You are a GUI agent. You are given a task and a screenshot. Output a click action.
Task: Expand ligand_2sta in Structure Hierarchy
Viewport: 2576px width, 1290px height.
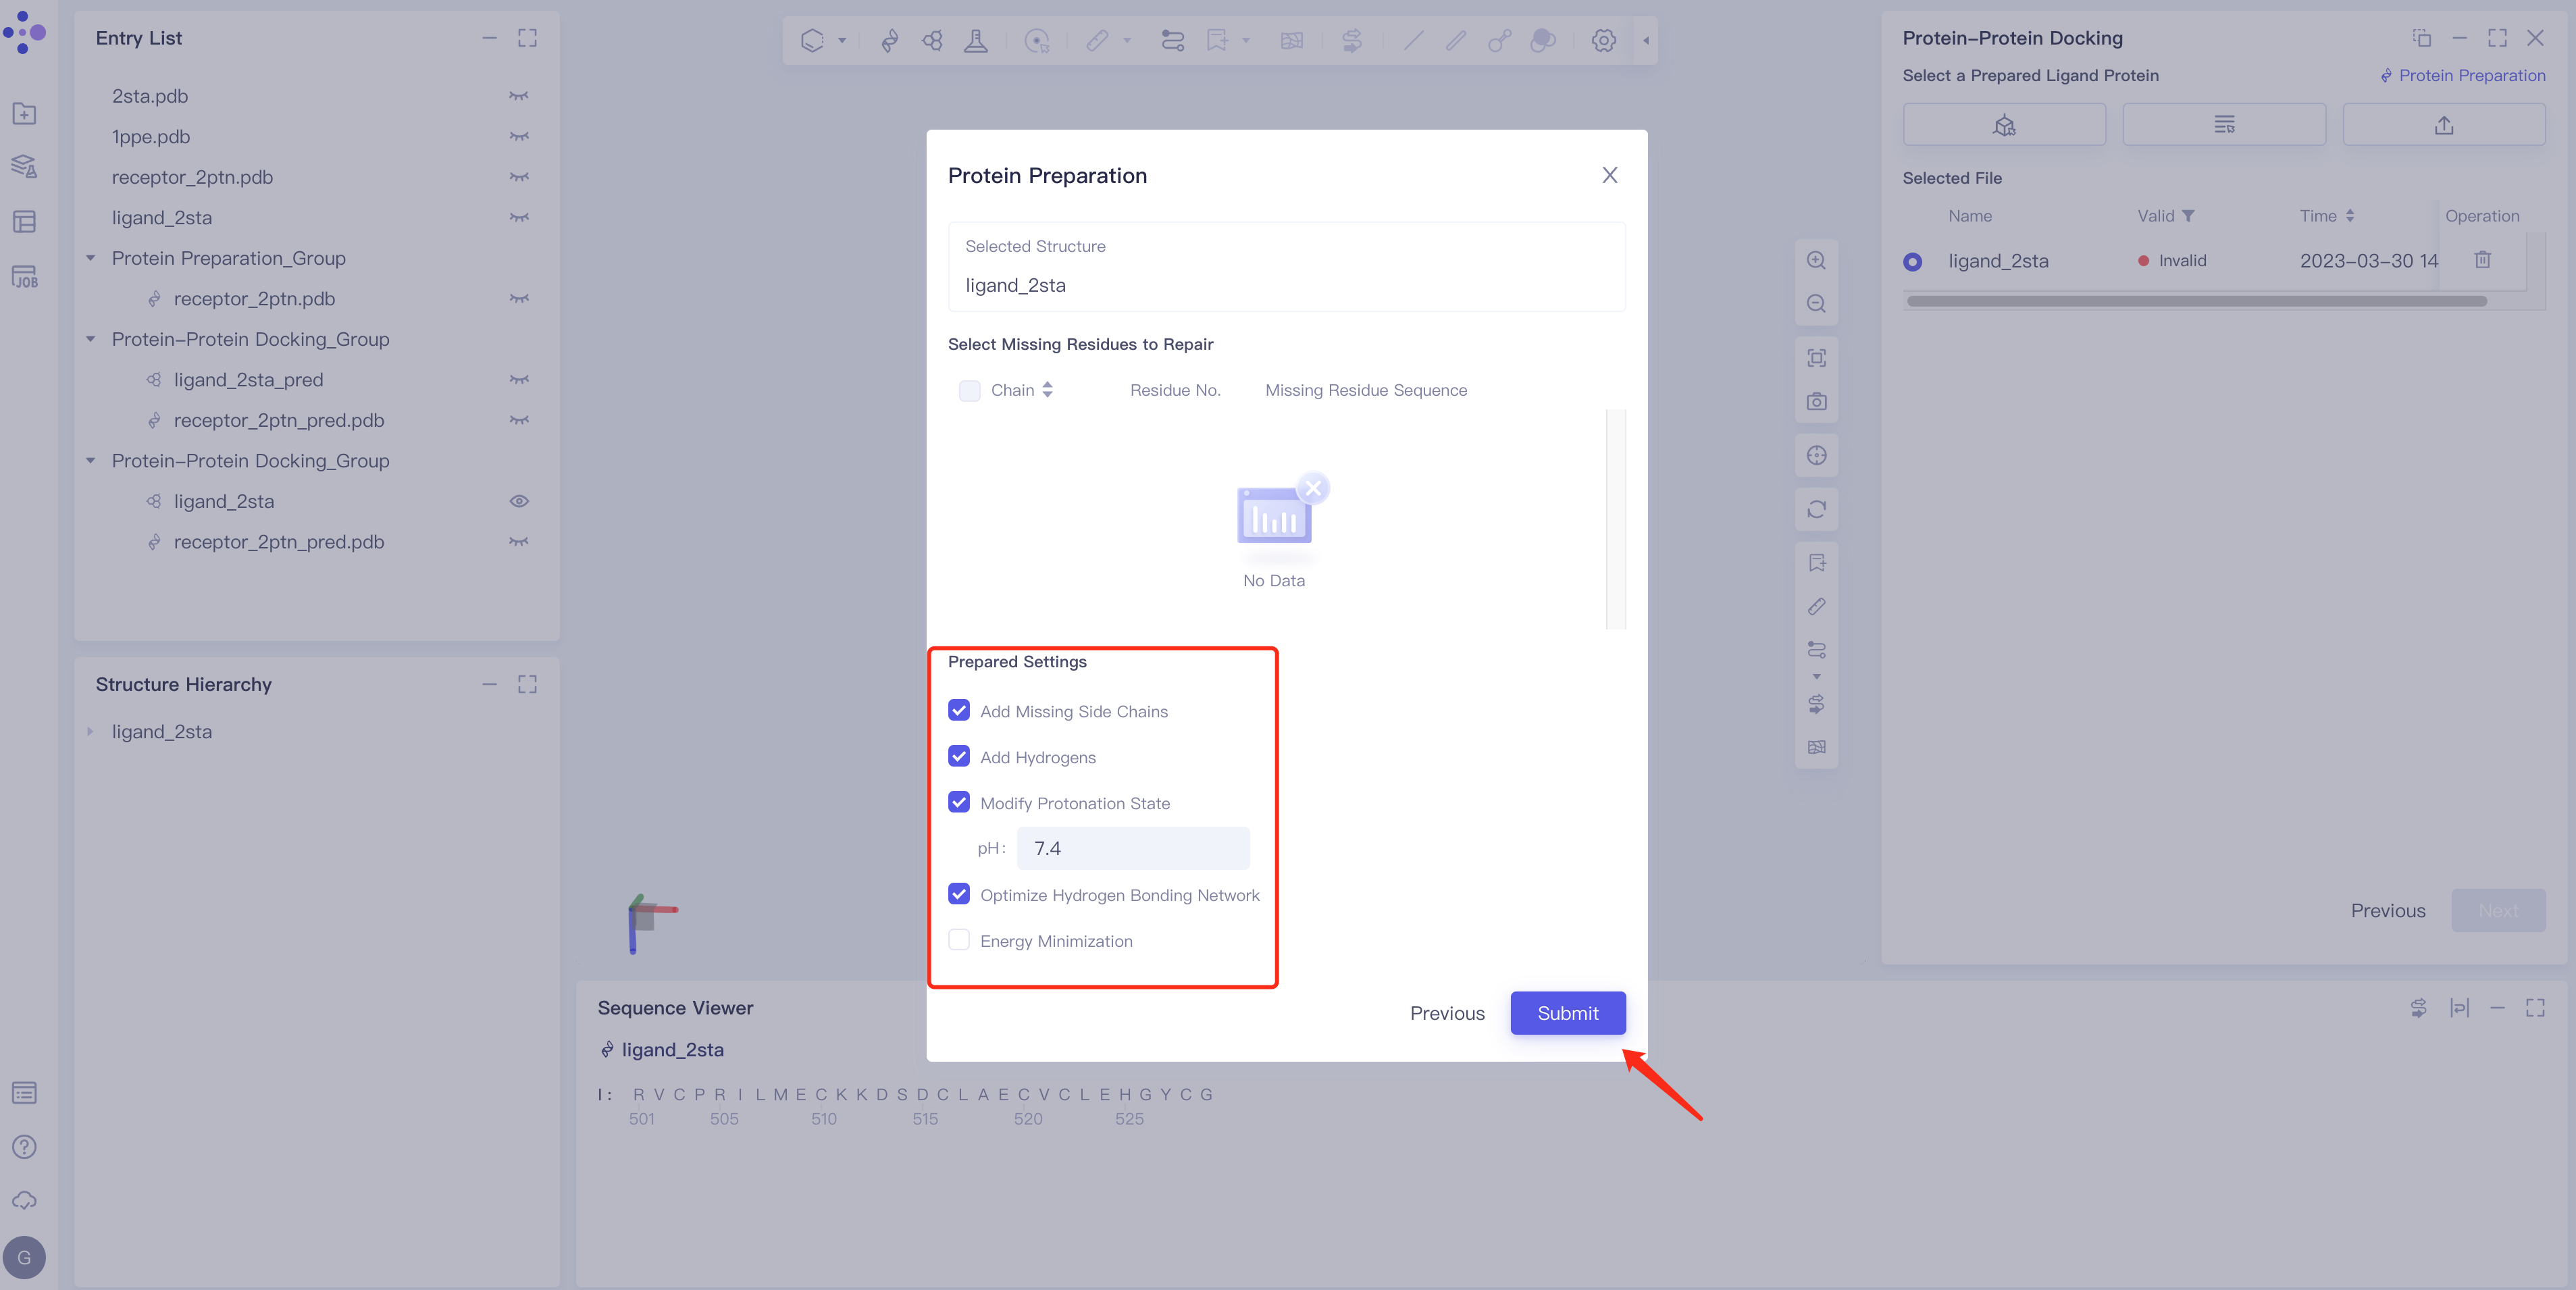click(x=91, y=732)
